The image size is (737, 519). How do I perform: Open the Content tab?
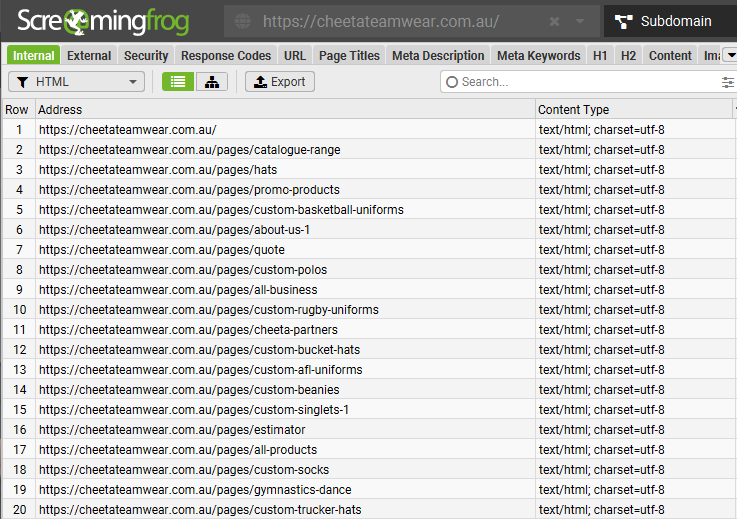pyautogui.click(x=670, y=55)
